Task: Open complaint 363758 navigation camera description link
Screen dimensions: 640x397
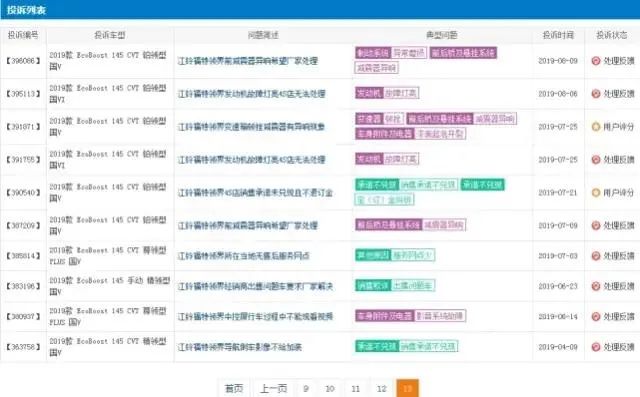Action: (x=240, y=347)
